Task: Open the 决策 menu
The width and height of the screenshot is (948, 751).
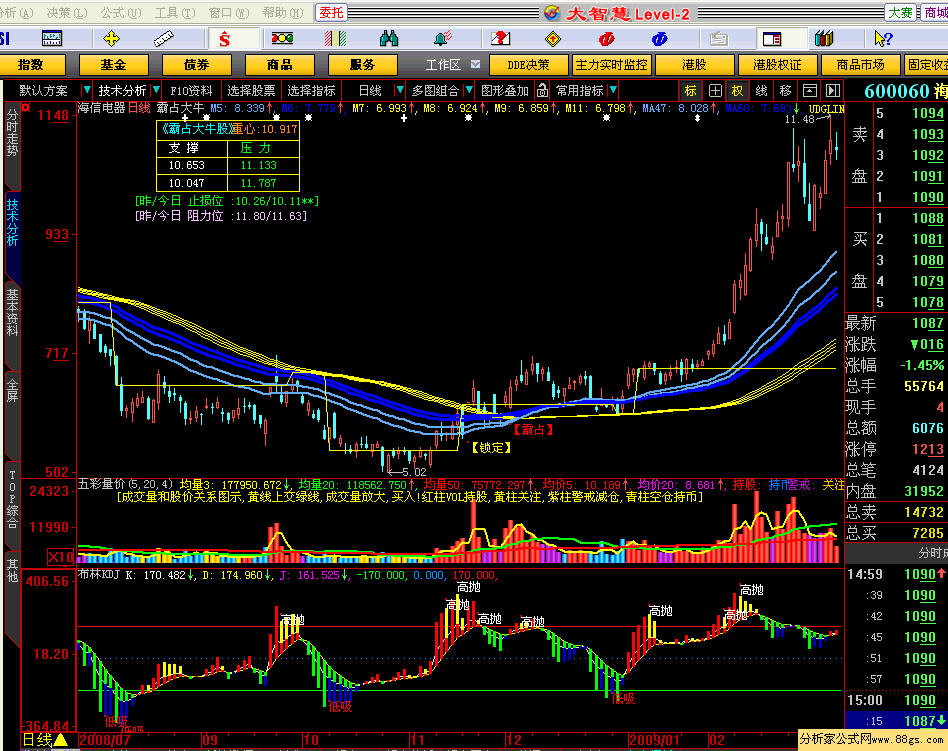Action: pos(67,13)
